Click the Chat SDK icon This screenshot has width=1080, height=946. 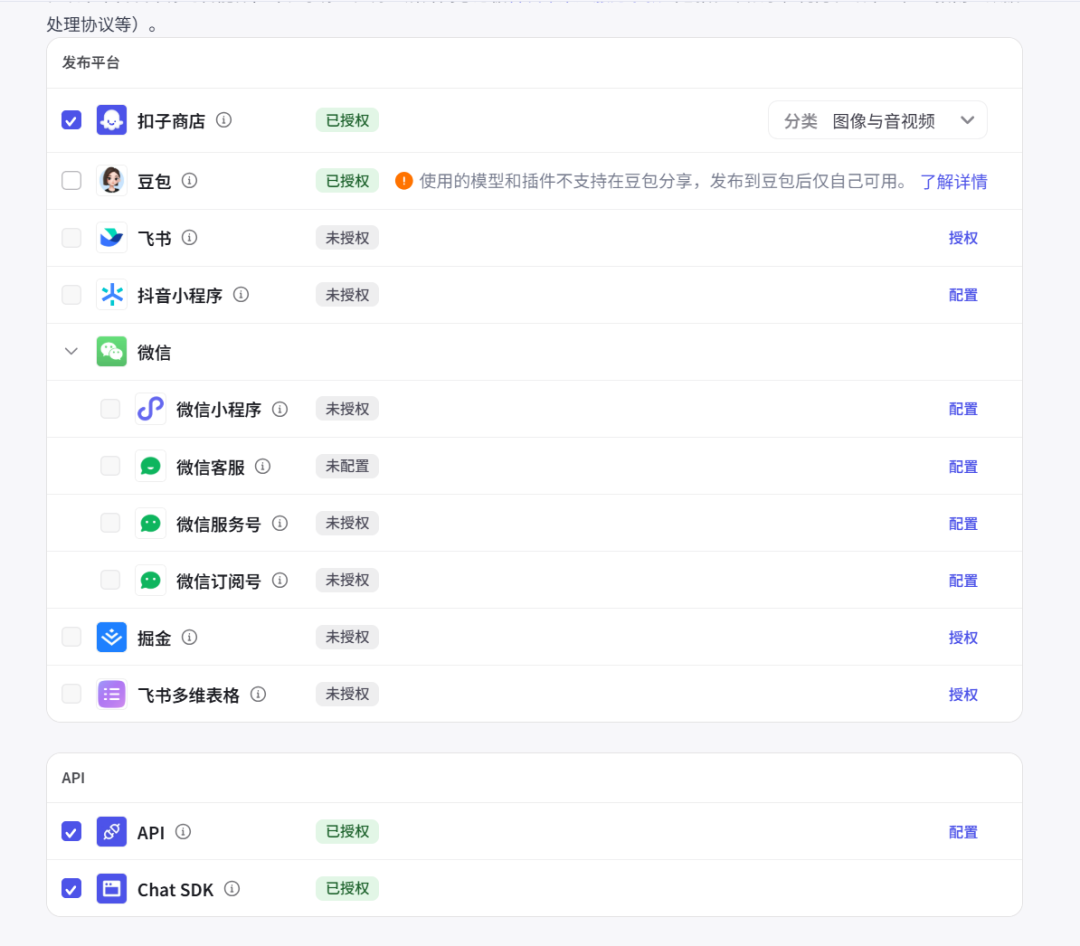coord(111,888)
